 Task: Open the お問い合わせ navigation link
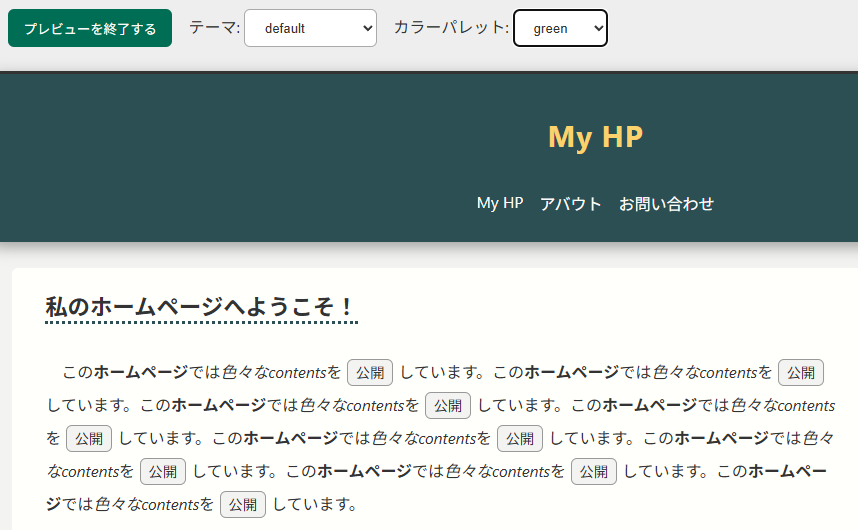(666, 203)
